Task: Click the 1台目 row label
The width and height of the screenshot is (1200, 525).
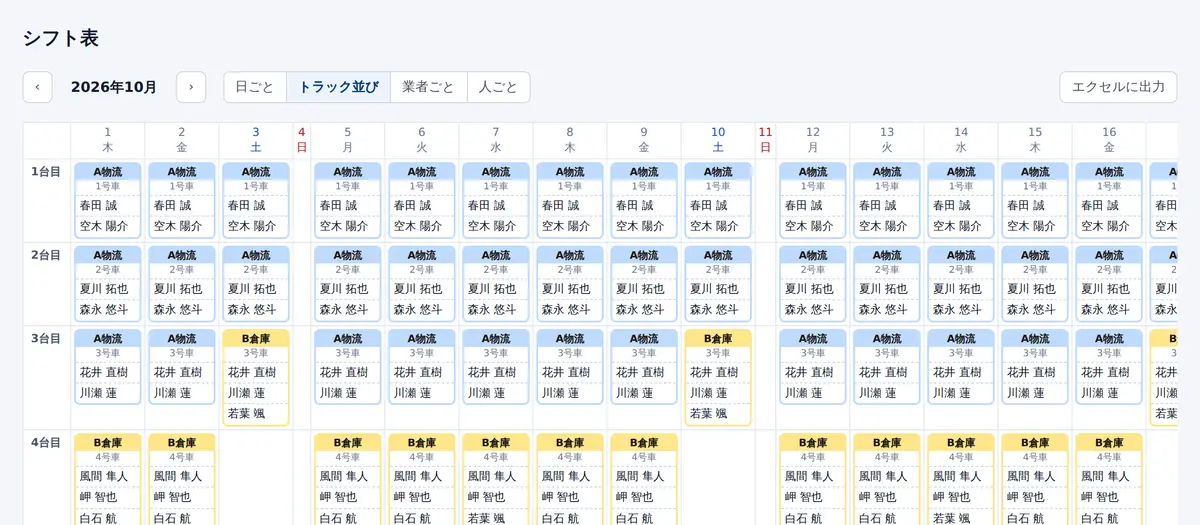Action: click(46, 172)
